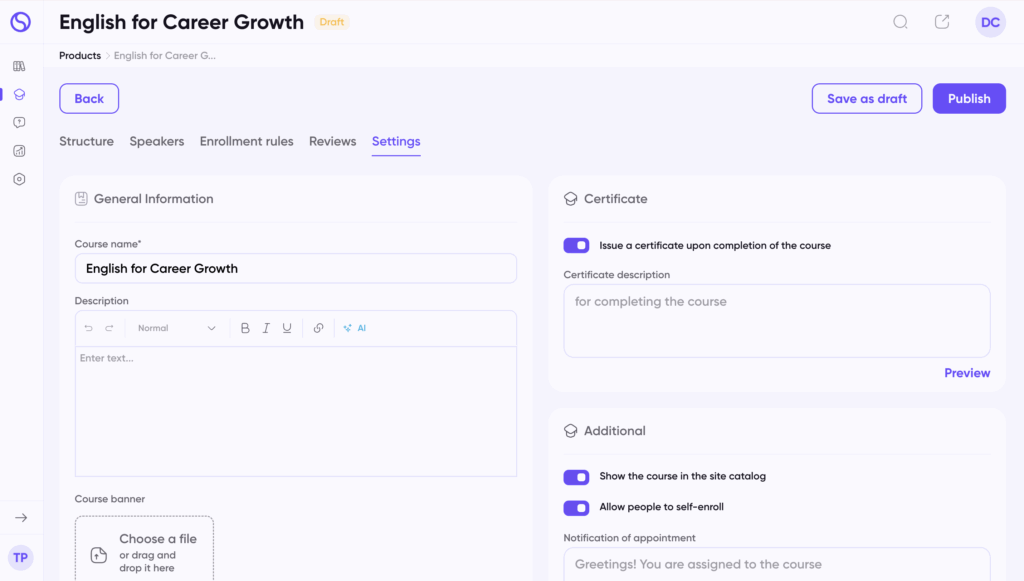Open the AI text assistant

(x=355, y=328)
